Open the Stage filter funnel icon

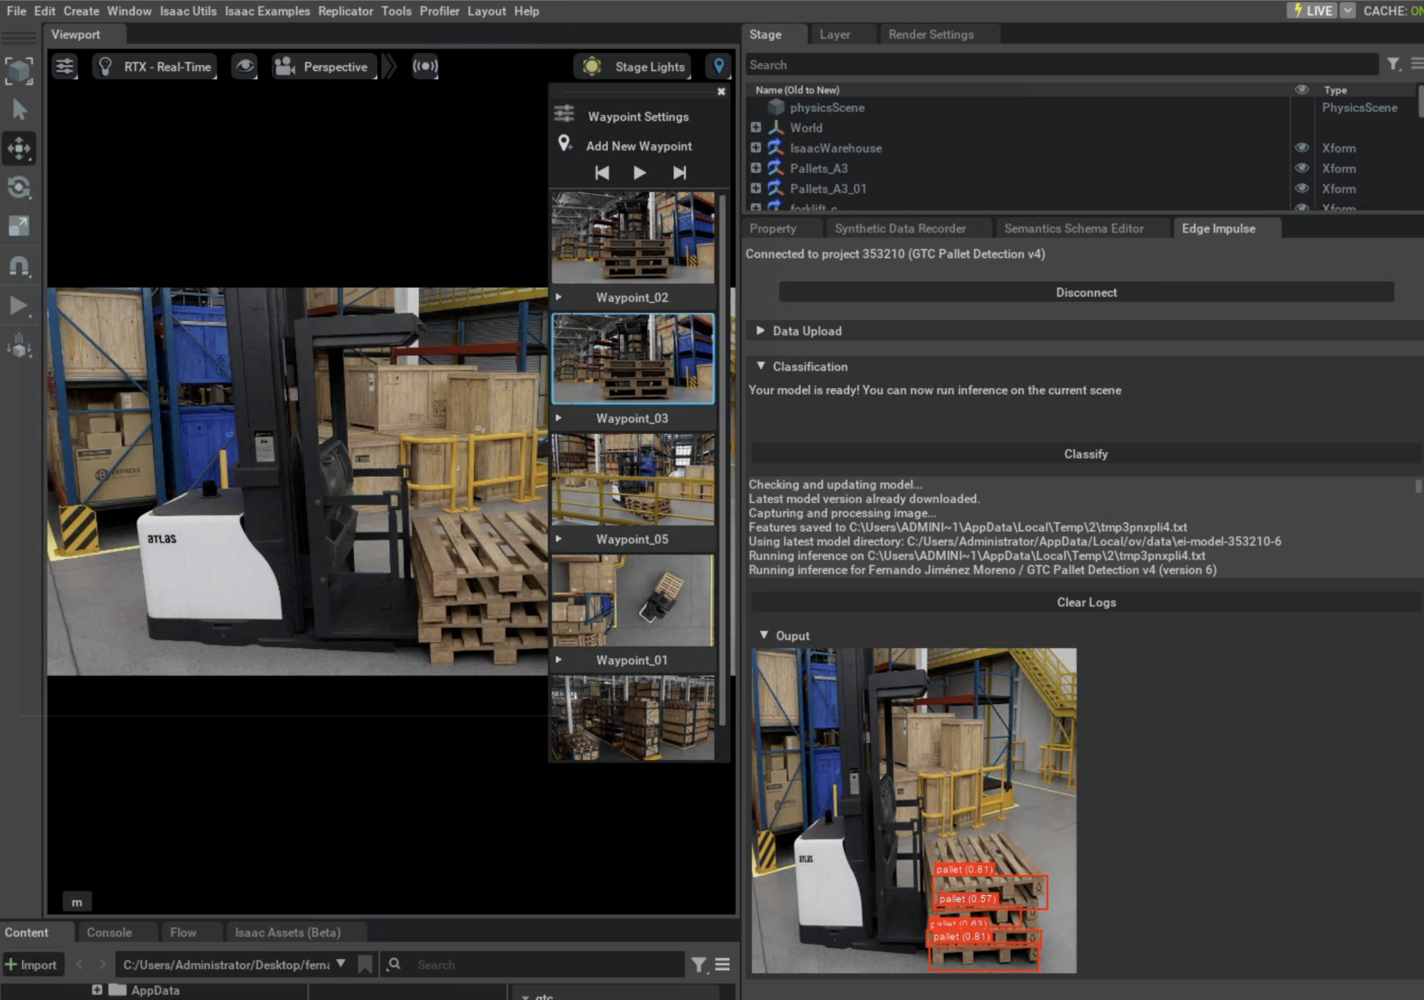(x=1393, y=65)
